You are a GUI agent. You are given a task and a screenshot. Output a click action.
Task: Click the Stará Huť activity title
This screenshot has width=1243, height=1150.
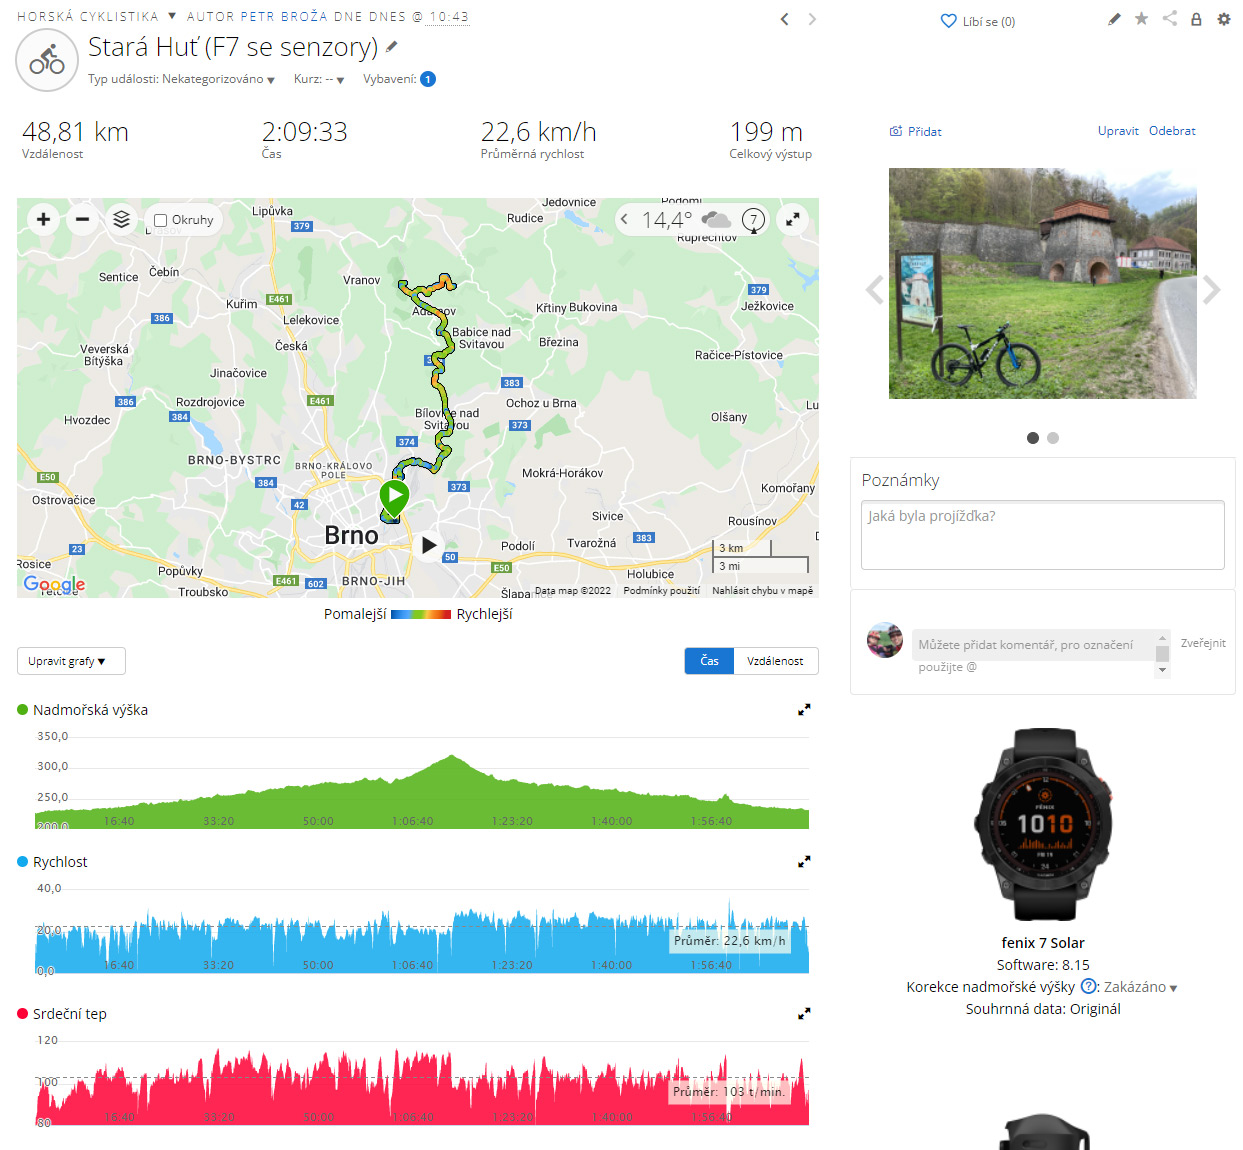tap(233, 47)
